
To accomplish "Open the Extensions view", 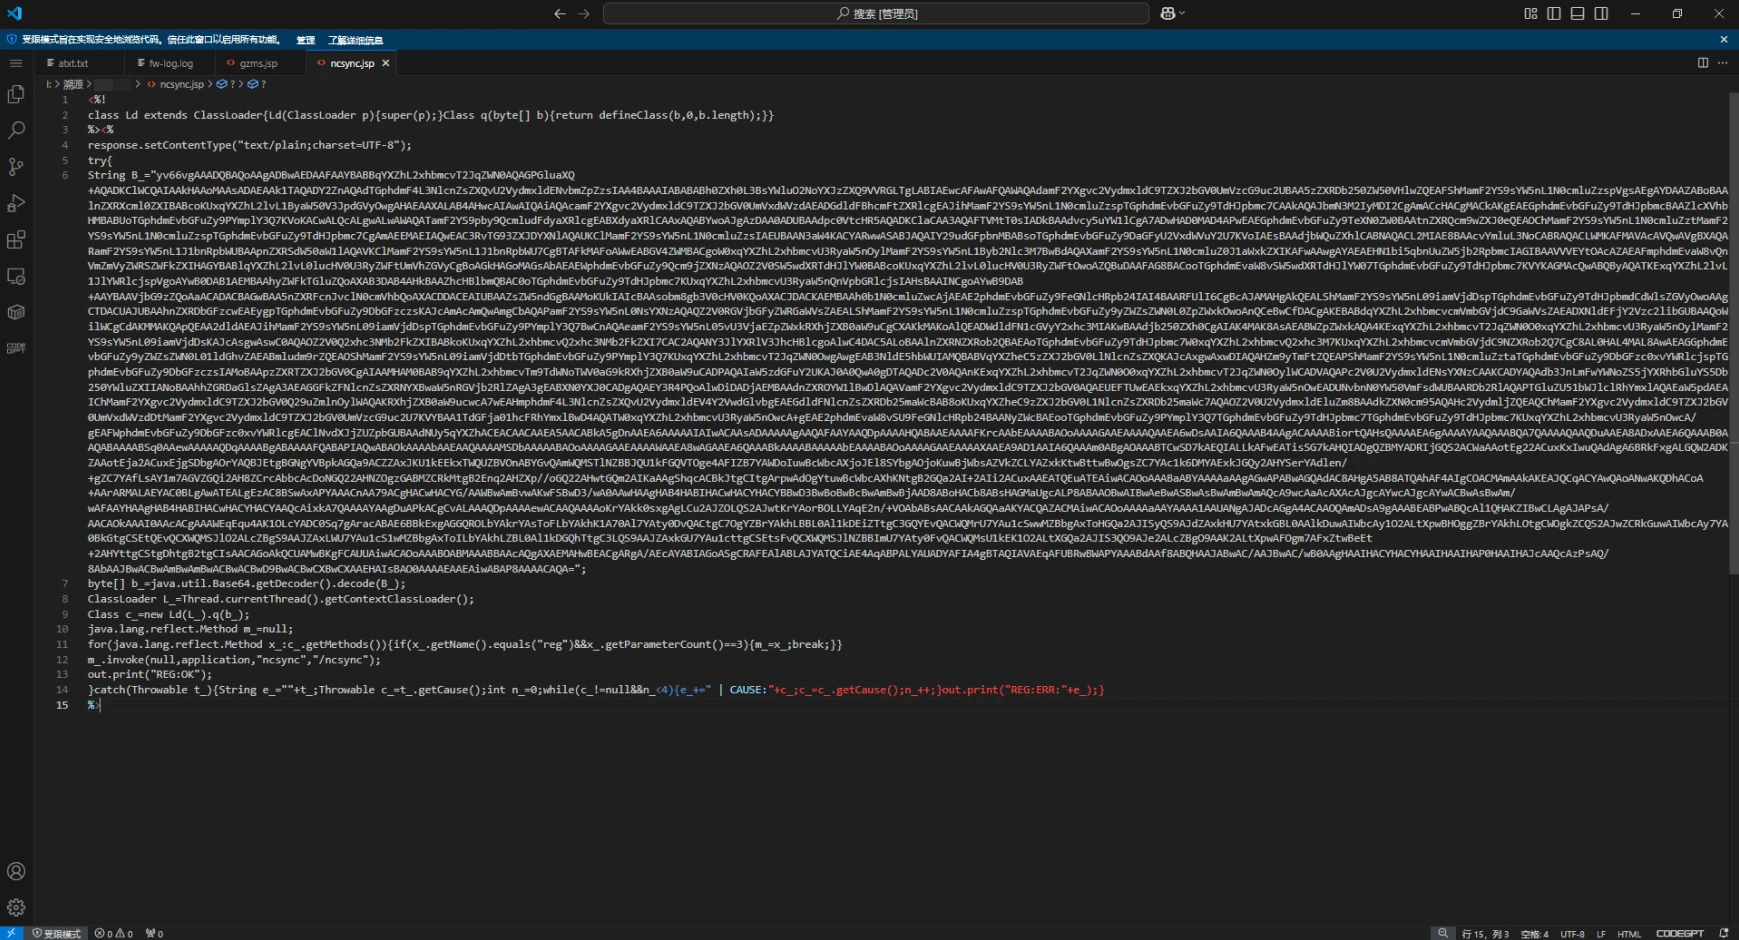I will [x=16, y=240].
